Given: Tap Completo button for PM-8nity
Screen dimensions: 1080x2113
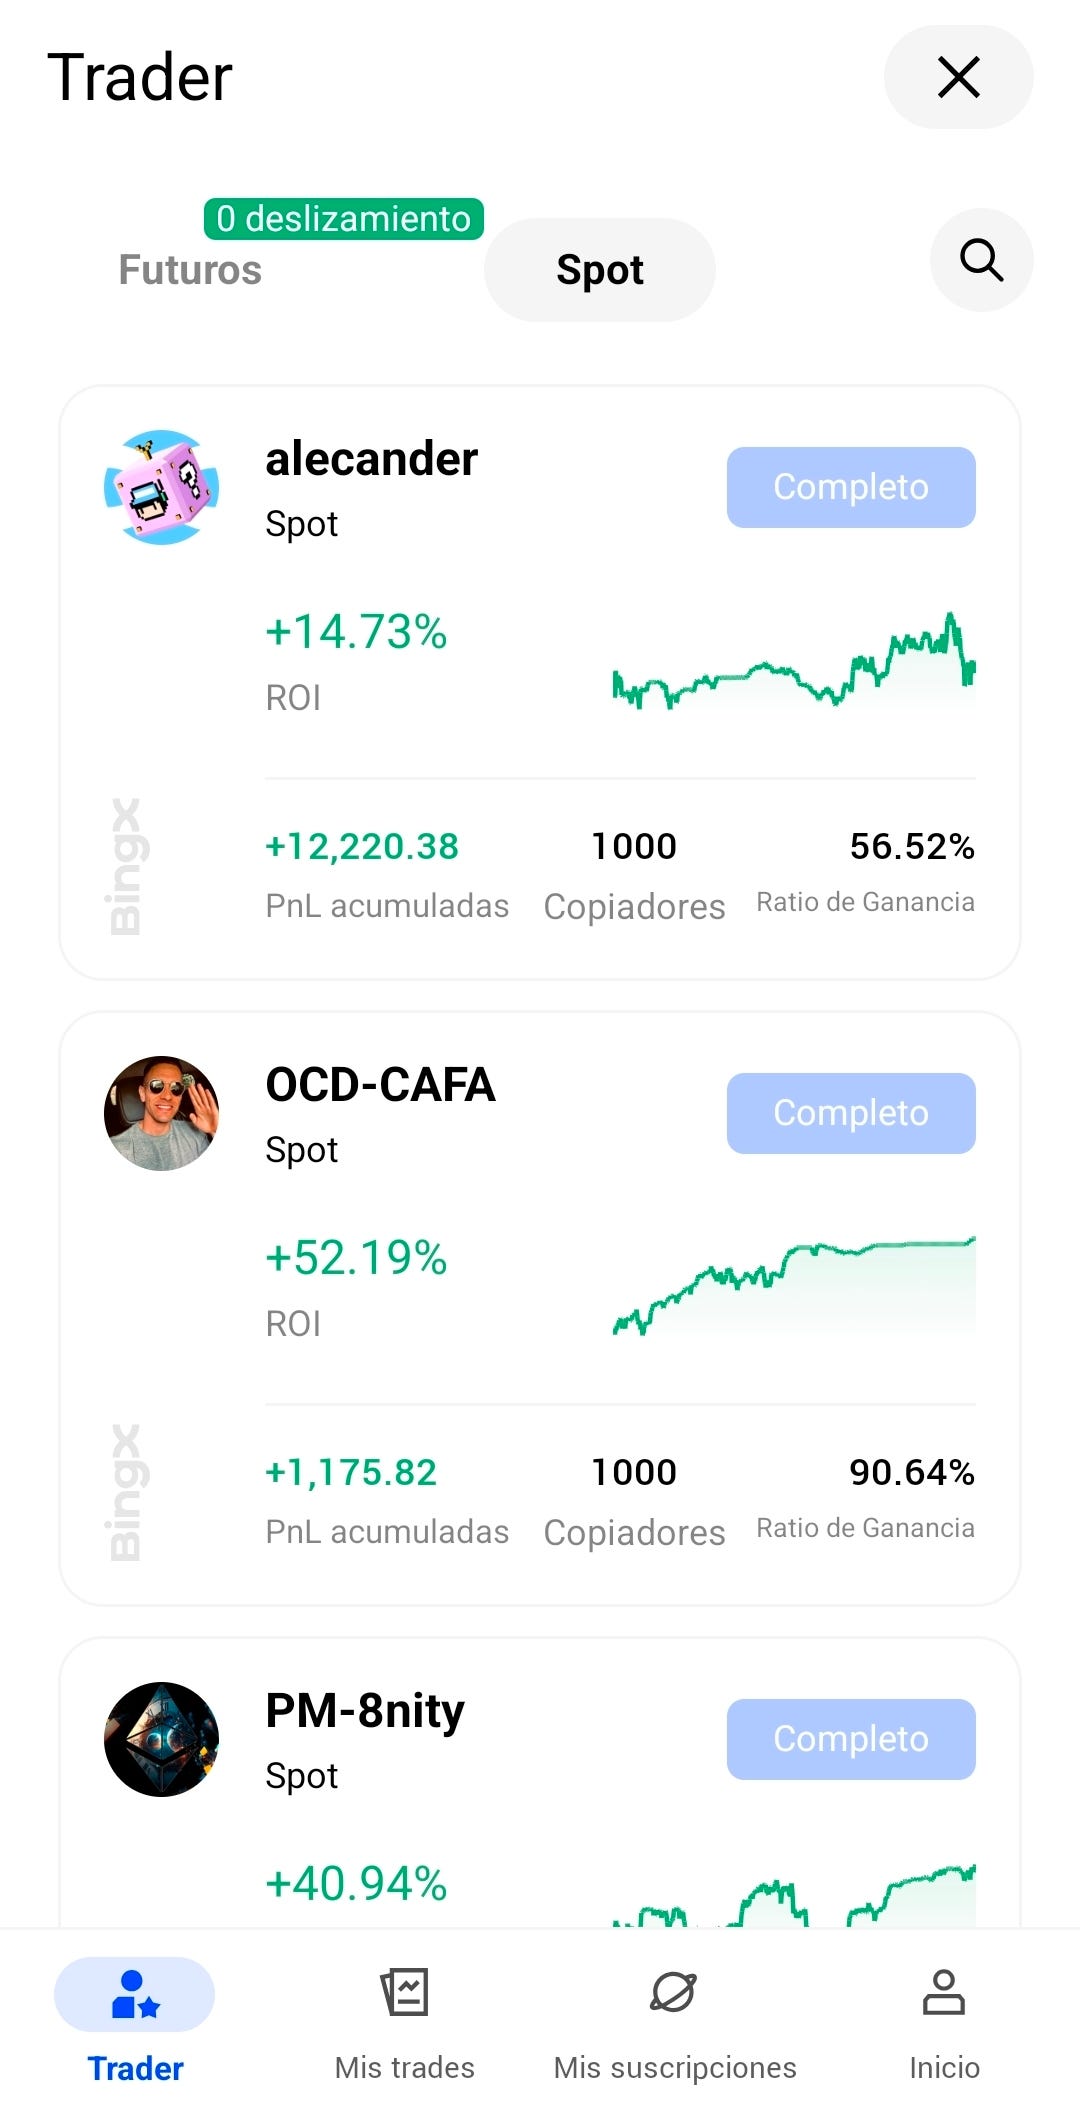Looking at the screenshot, I should (x=851, y=1739).
